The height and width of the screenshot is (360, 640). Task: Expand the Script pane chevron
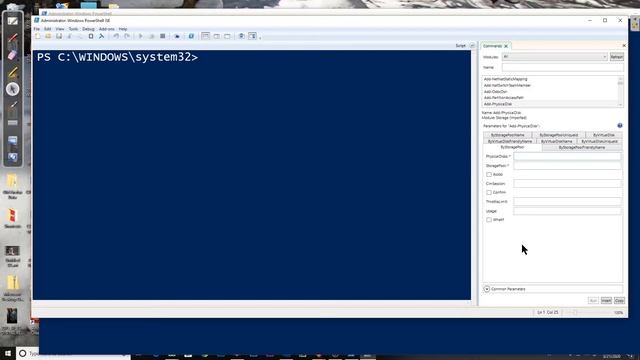[472, 46]
